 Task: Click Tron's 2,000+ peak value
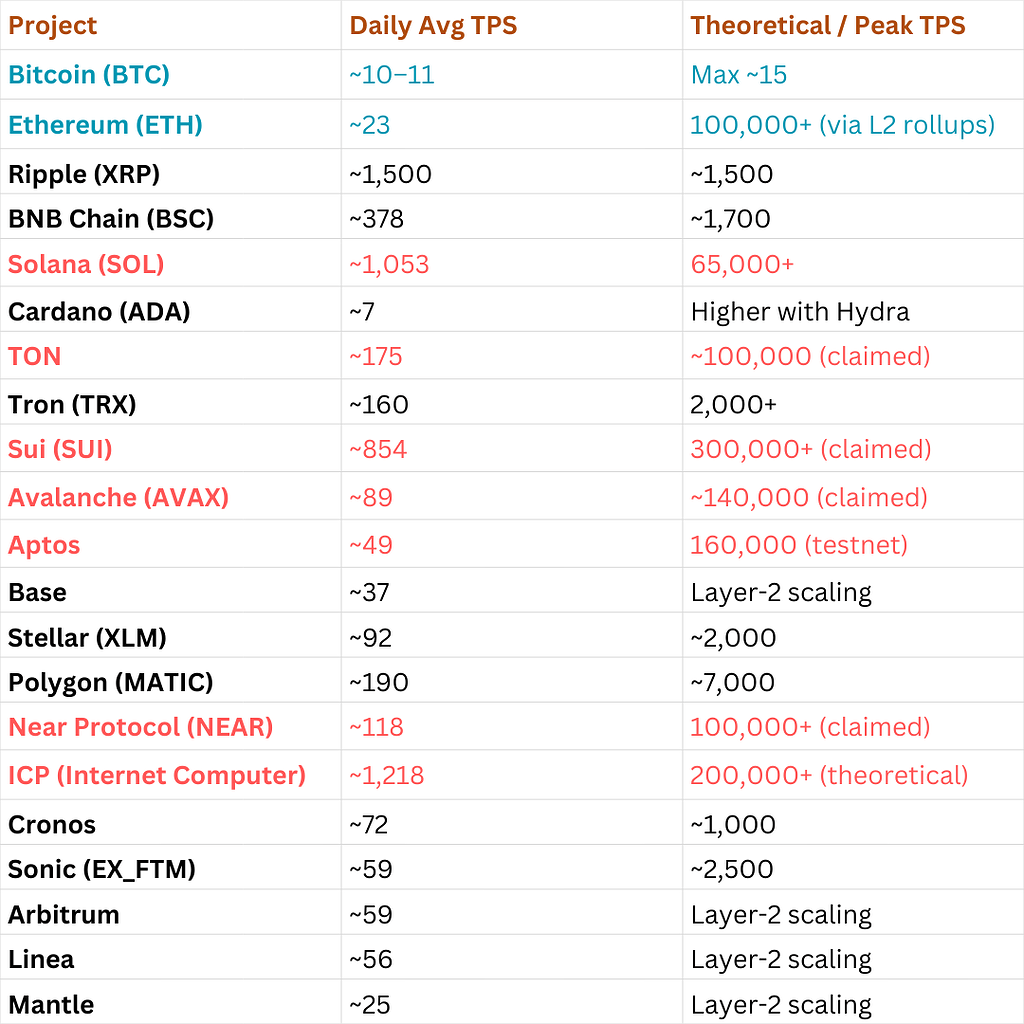733,405
